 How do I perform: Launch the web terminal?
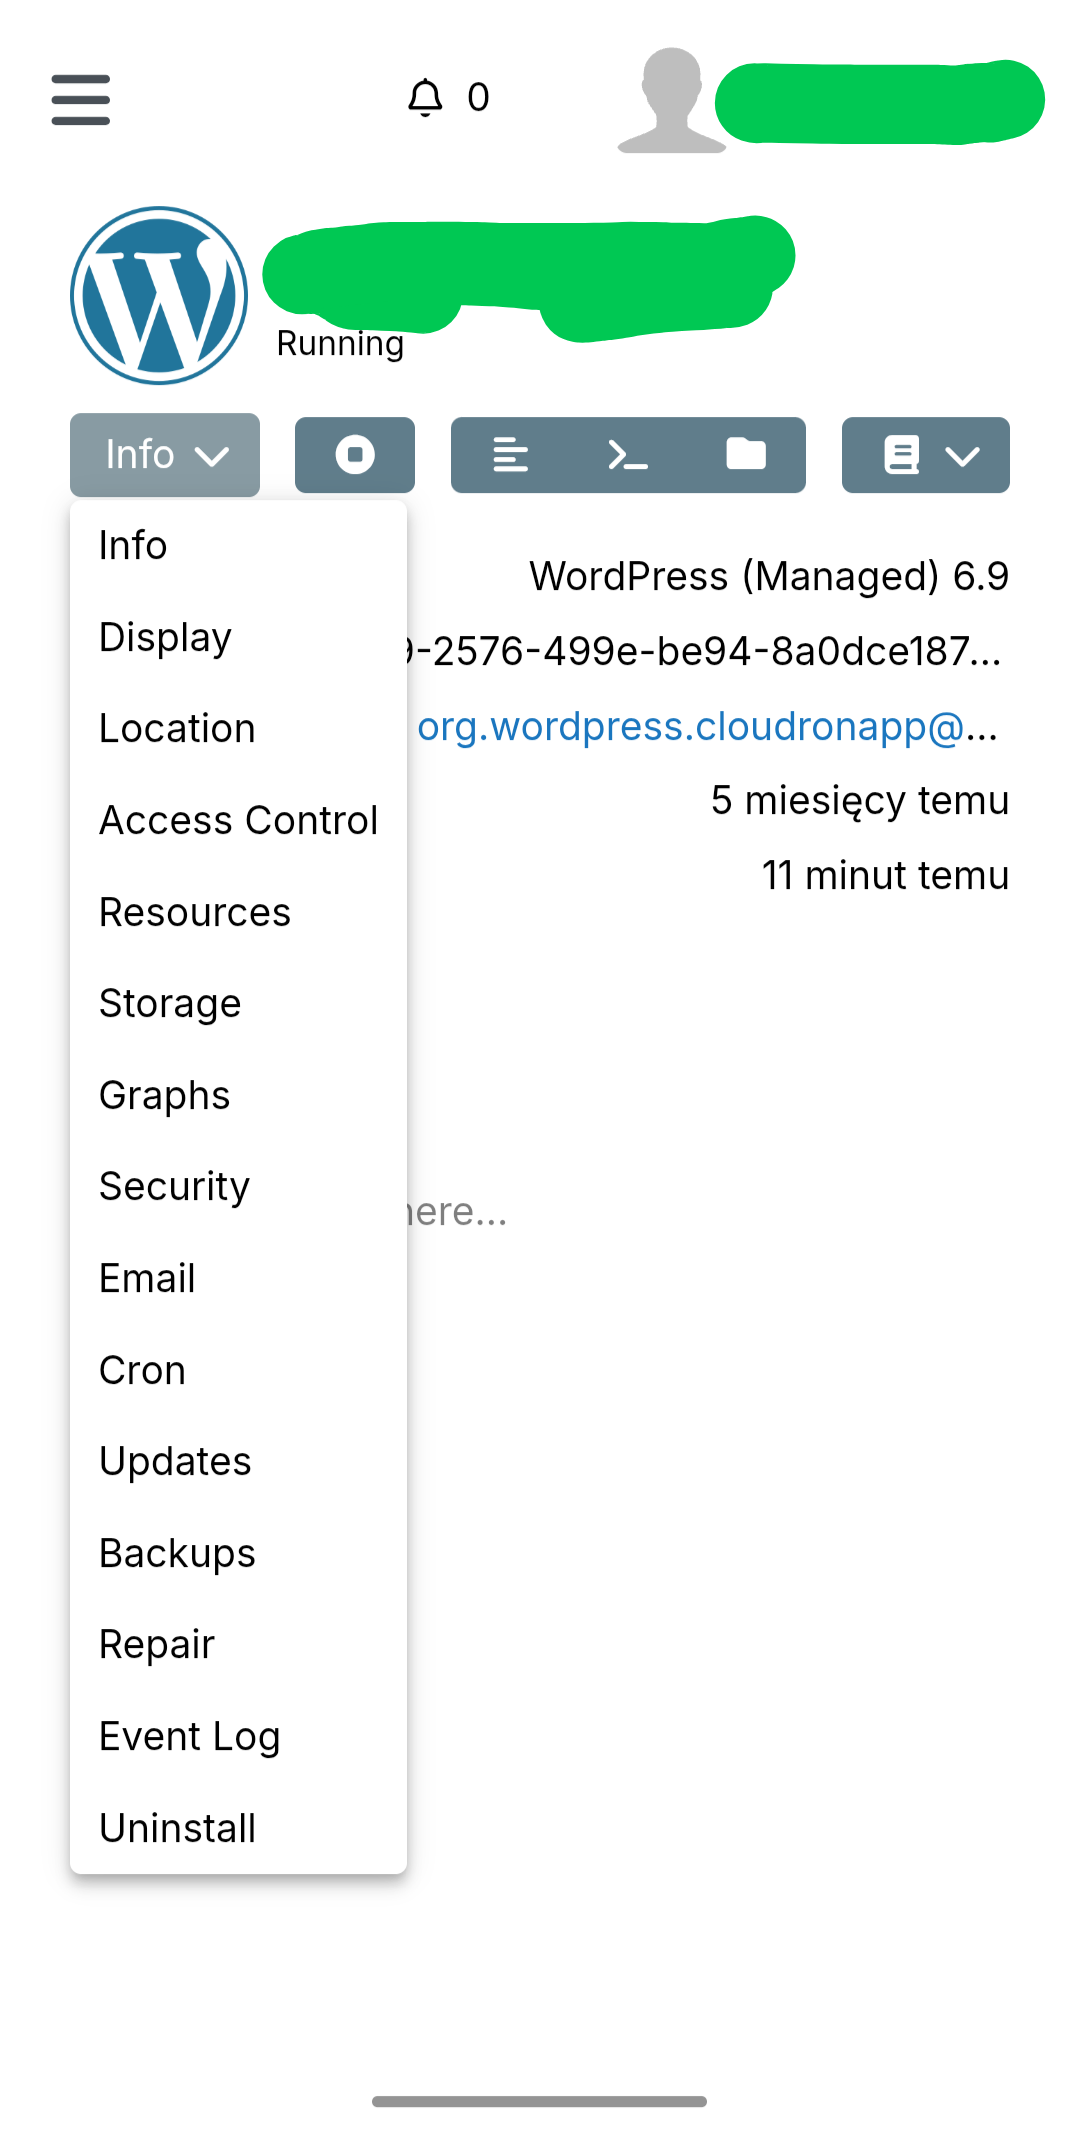(628, 455)
